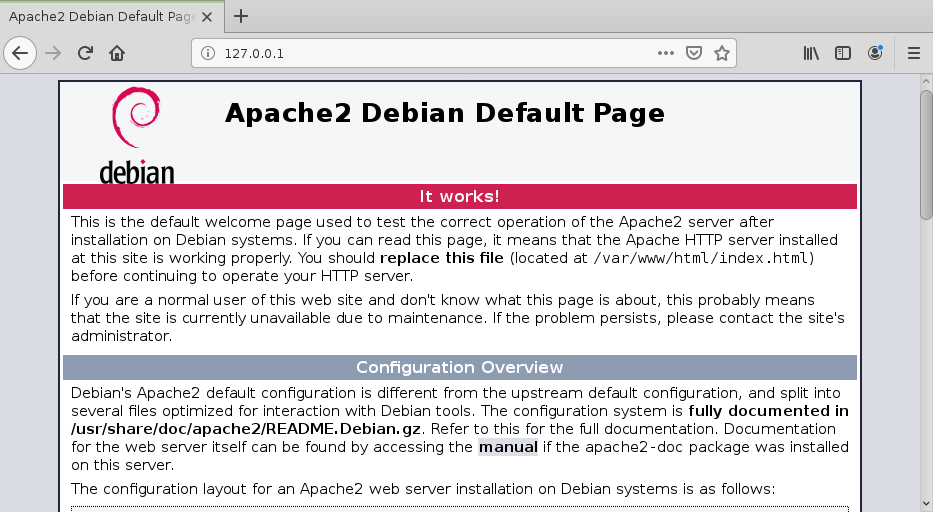Click the bold "replace this file" text

(442, 258)
